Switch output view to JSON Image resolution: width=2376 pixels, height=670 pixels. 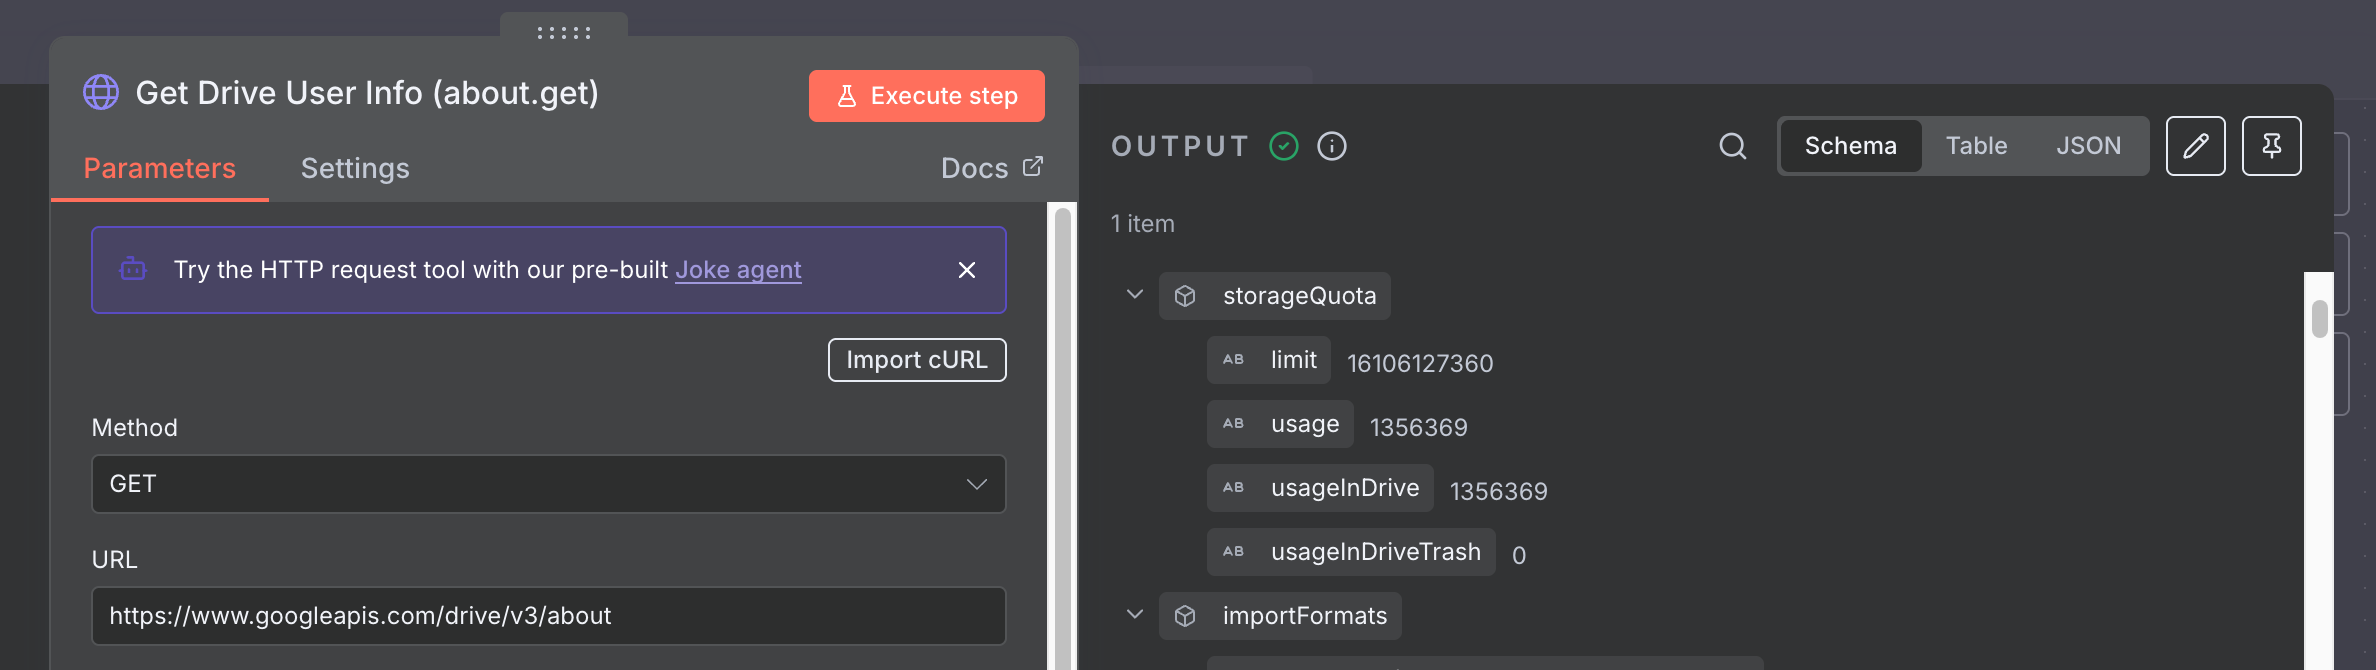pyautogui.click(x=2088, y=146)
